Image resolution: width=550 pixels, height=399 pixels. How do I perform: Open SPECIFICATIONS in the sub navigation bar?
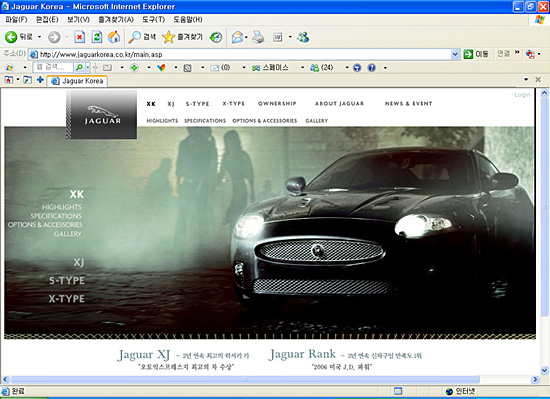click(x=205, y=121)
